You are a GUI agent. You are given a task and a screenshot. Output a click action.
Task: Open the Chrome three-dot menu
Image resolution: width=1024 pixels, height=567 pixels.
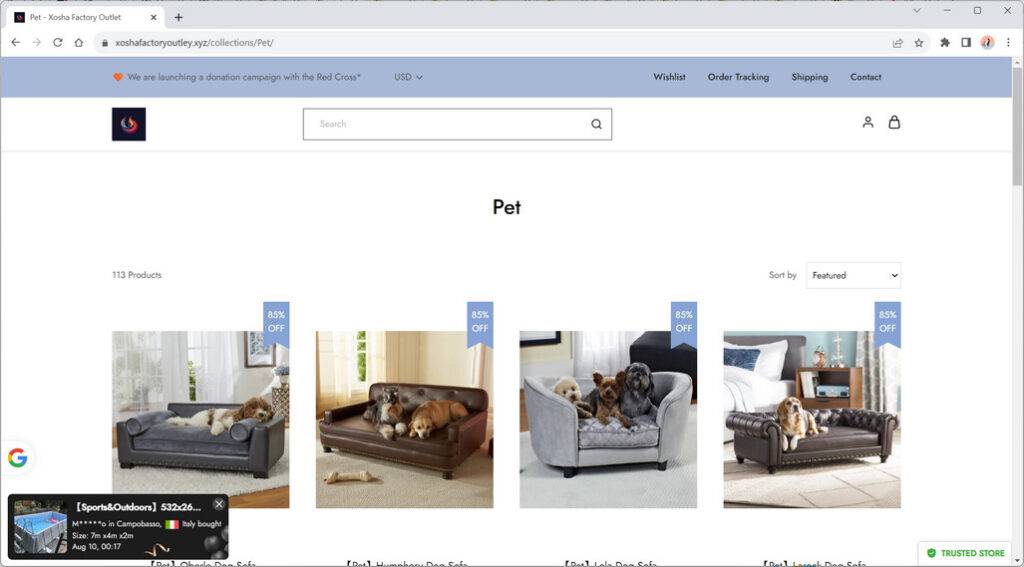[x=1008, y=42]
